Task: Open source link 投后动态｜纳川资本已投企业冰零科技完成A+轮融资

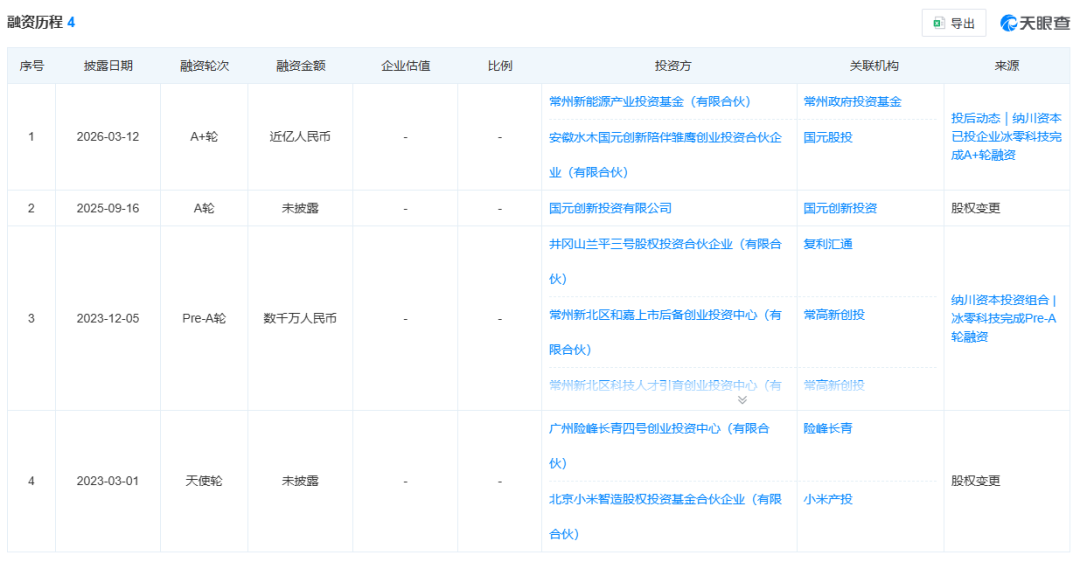Action: (1006, 137)
